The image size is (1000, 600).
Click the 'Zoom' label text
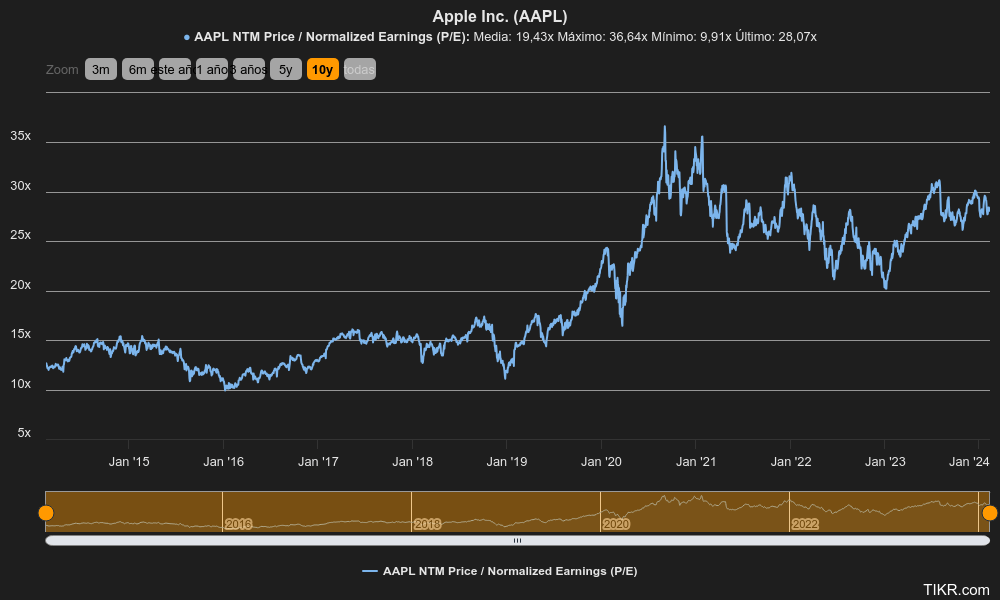pyautogui.click(x=62, y=70)
